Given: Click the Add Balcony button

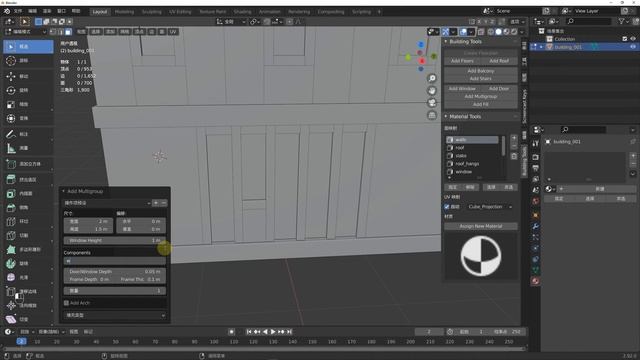Looking at the screenshot, I should pos(481,71).
